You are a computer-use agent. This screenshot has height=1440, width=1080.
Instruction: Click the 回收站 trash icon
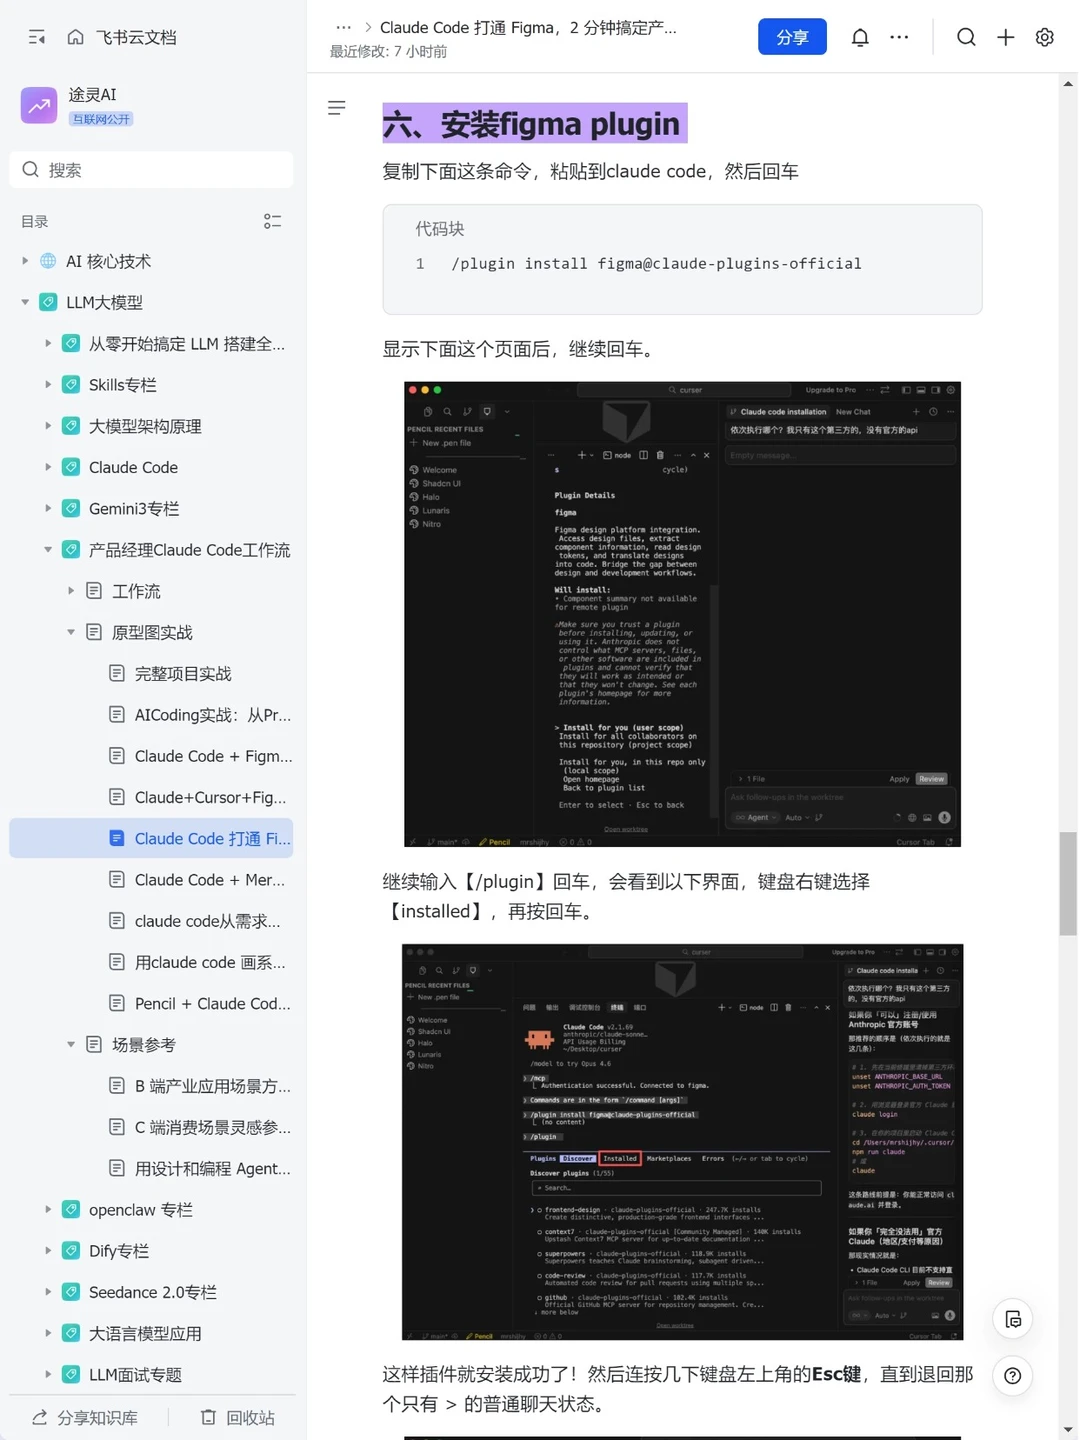click(208, 1417)
